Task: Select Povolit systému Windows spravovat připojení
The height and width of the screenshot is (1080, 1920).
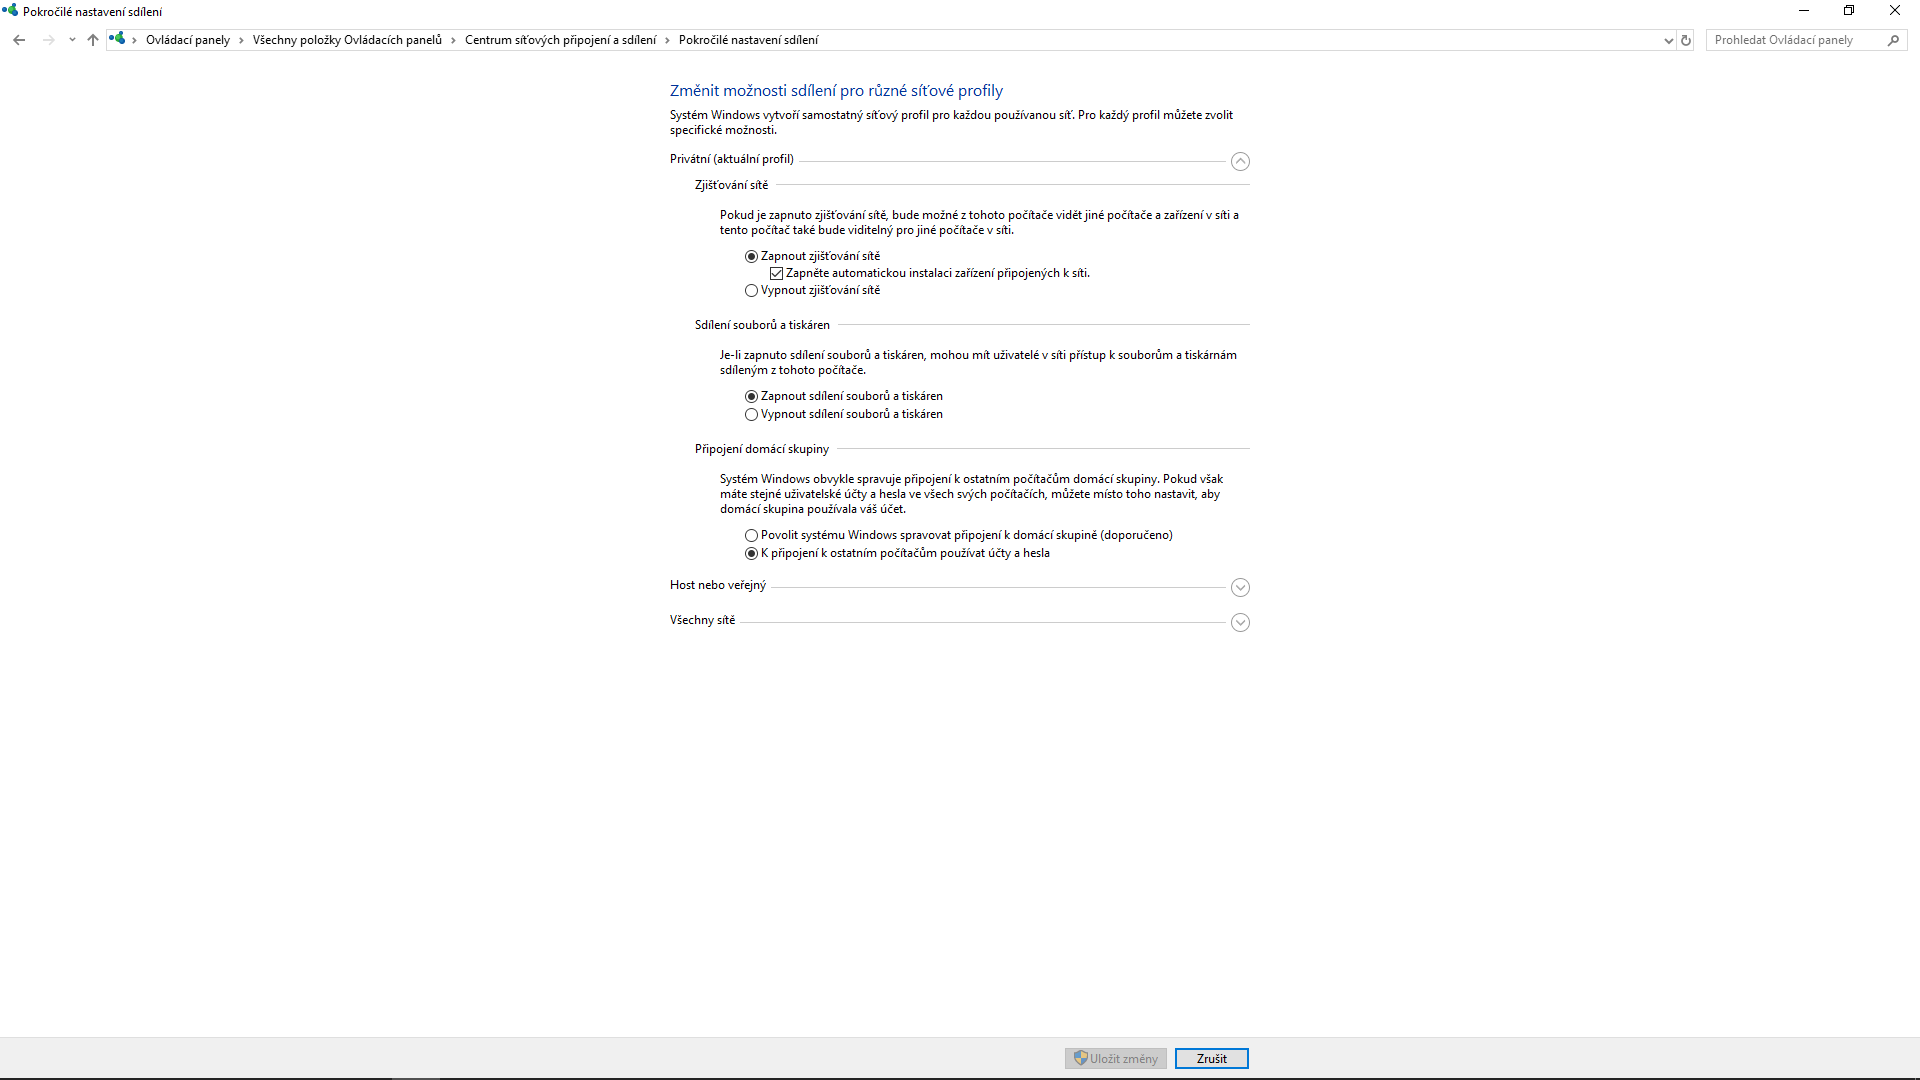Action: [751, 536]
